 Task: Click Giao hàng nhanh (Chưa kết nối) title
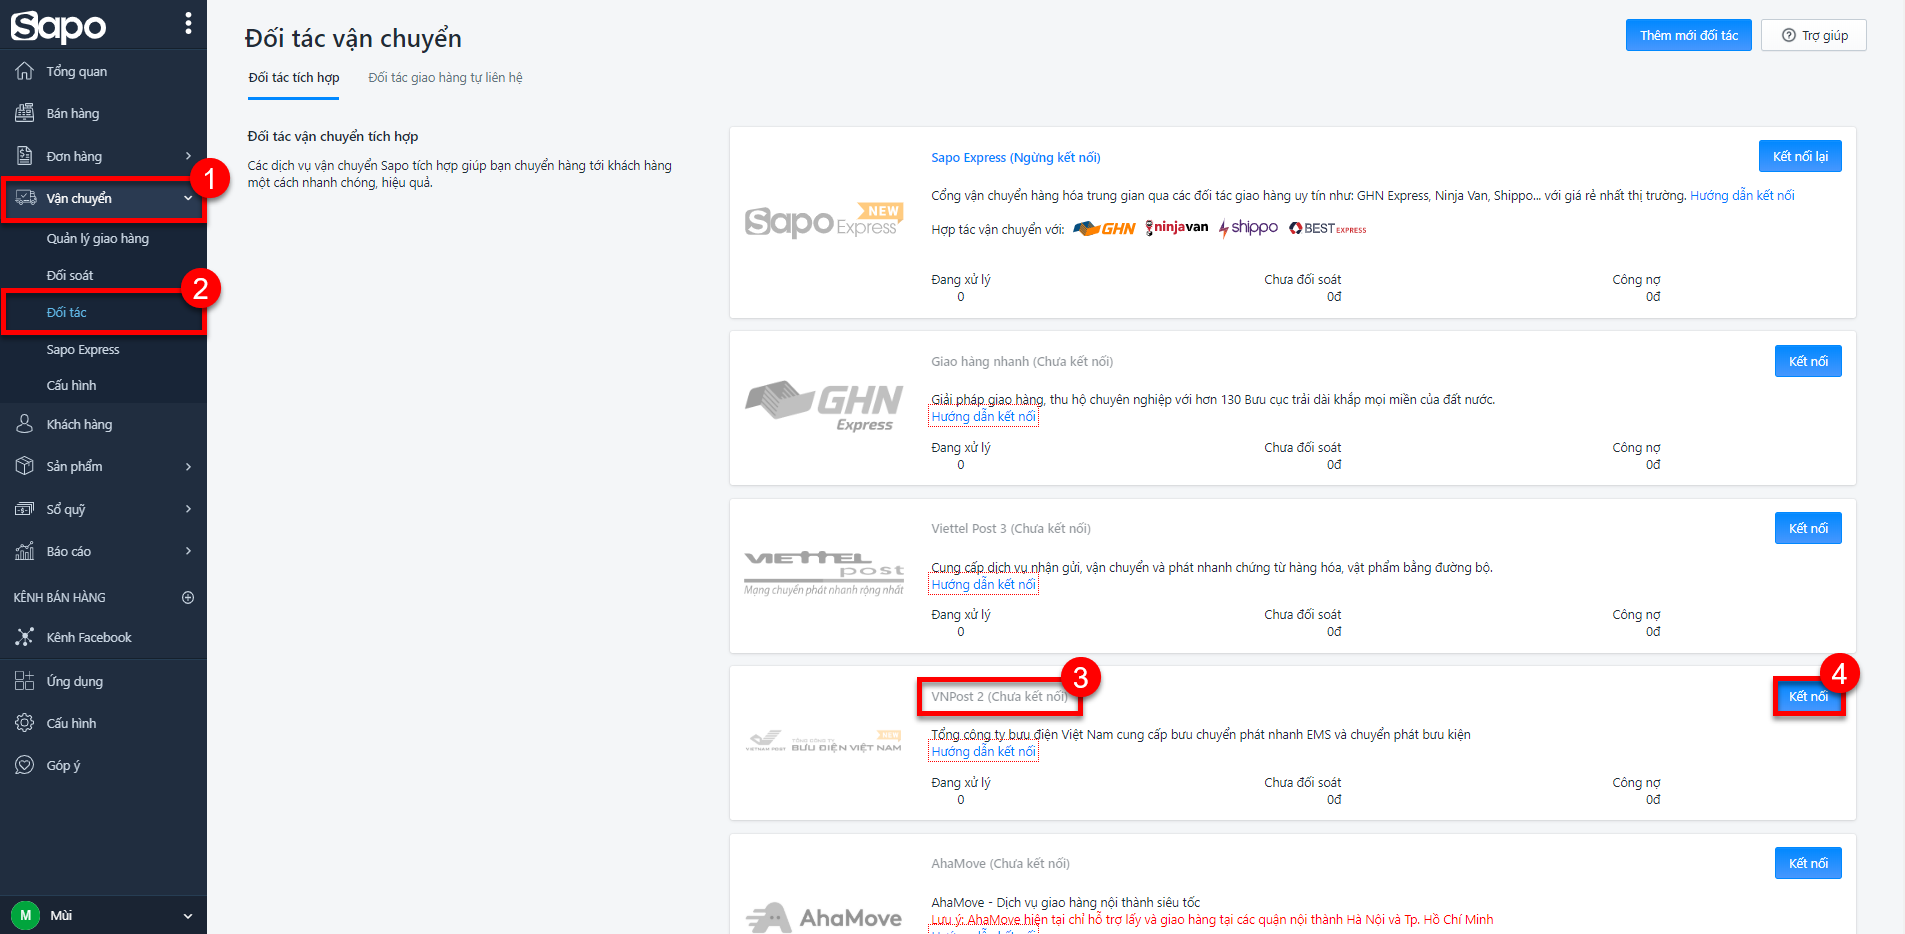tap(1022, 361)
